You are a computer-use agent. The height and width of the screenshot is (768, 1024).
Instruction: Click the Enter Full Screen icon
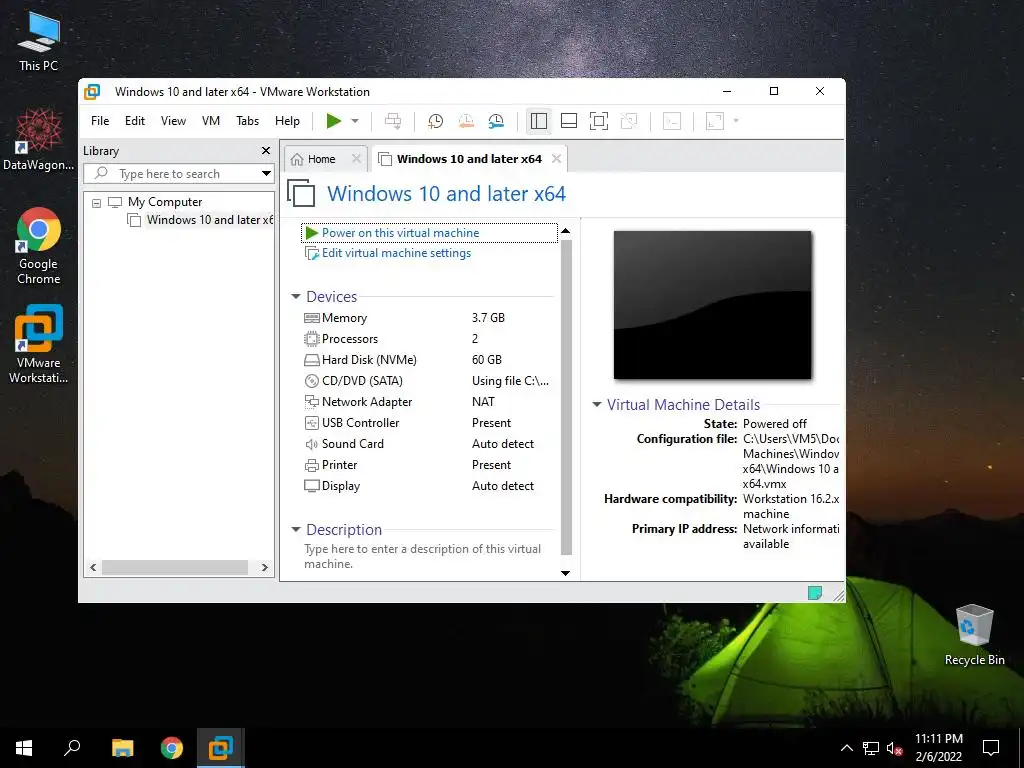pos(599,121)
